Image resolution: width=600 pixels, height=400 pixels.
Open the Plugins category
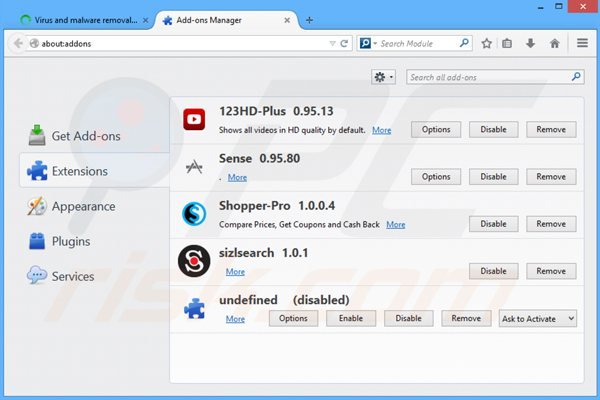[70, 241]
